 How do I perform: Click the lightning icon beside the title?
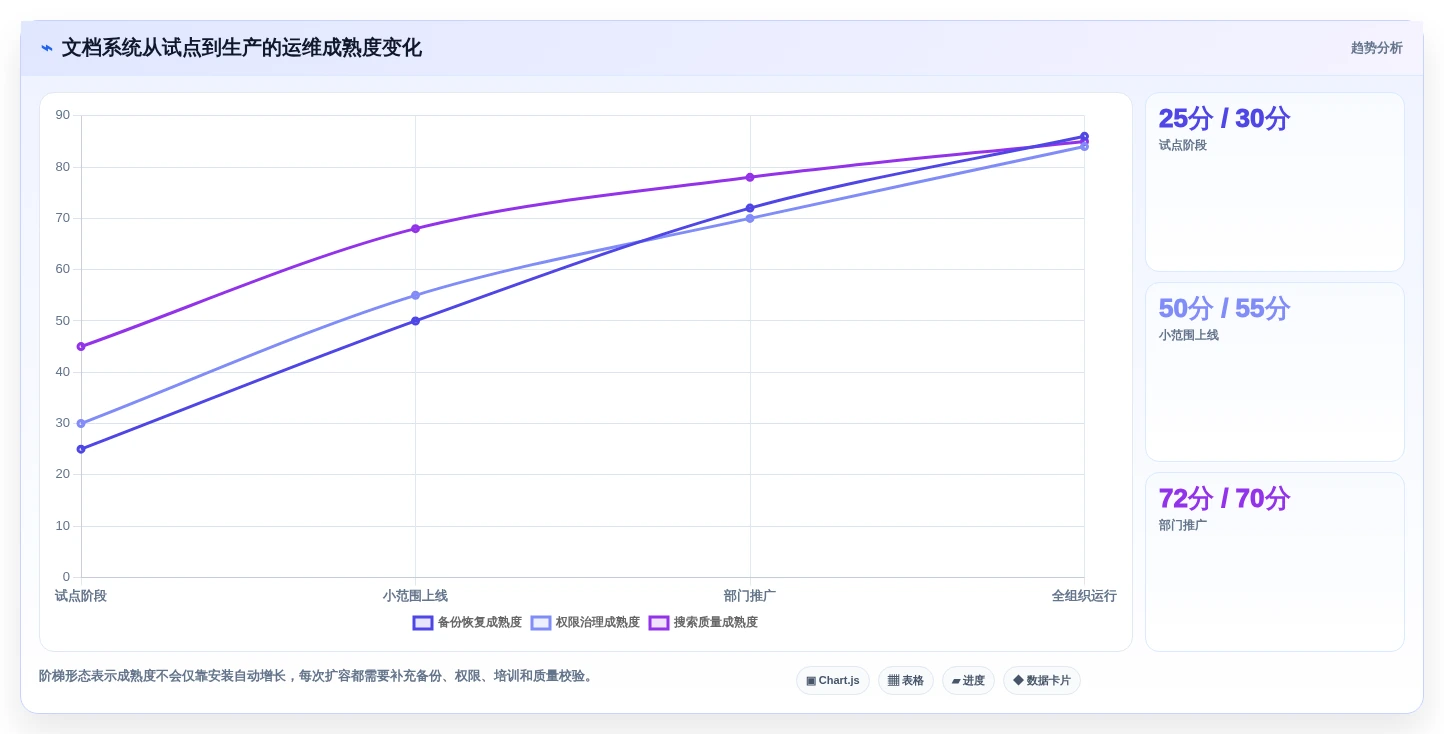[47, 48]
